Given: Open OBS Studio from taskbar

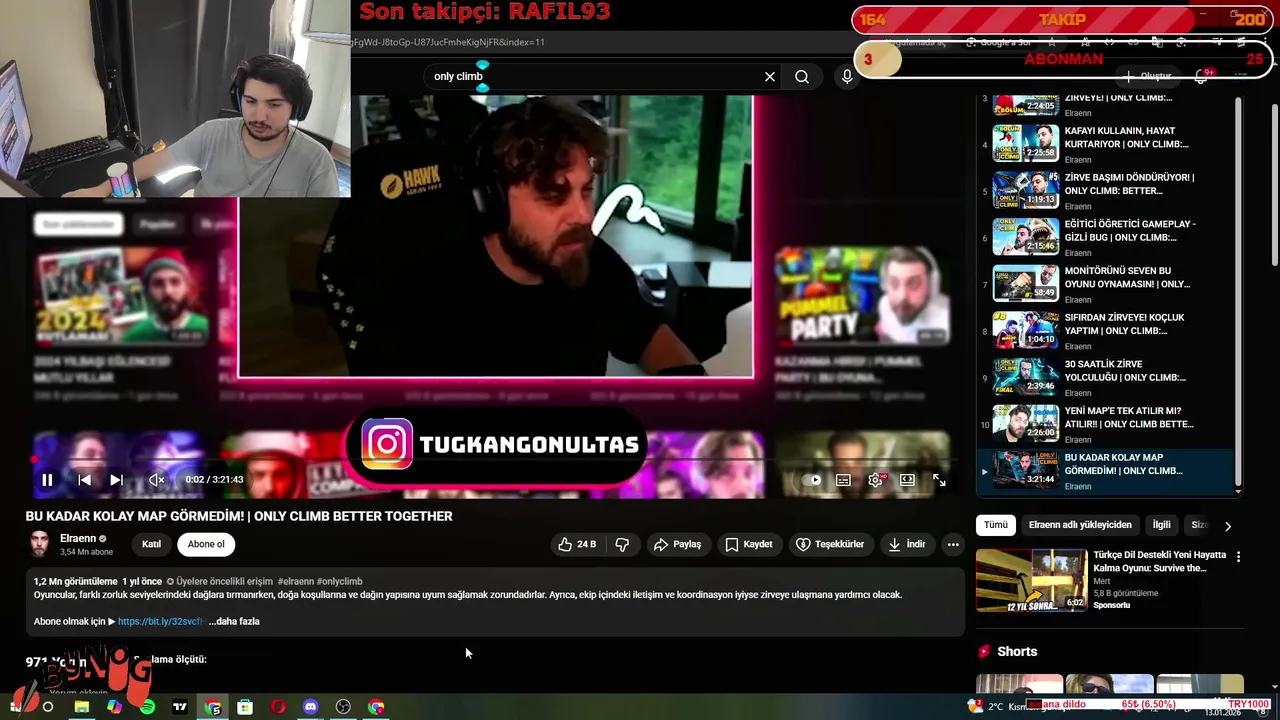Looking at the screenshot, I should [343, 707].
